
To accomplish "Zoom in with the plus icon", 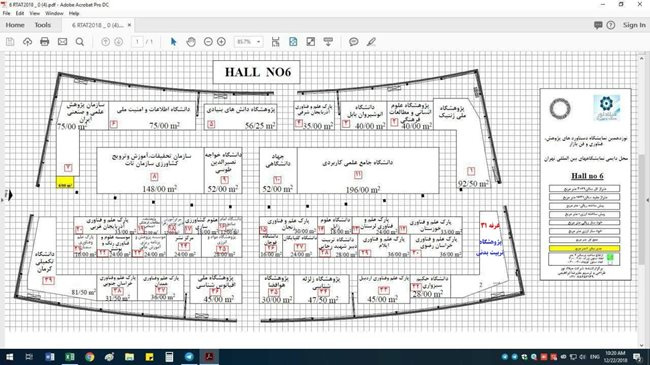I will click(221, 41).
